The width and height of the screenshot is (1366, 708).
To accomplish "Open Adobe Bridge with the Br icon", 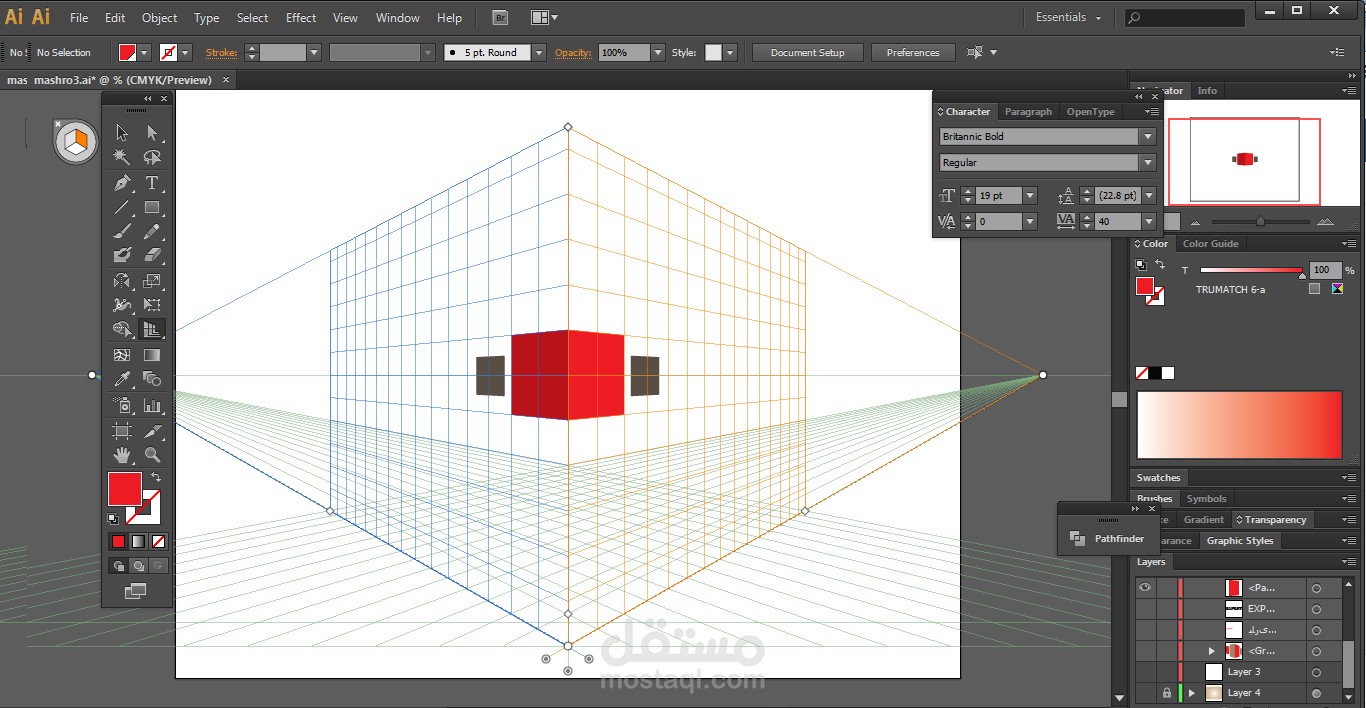I will point(501,17).
